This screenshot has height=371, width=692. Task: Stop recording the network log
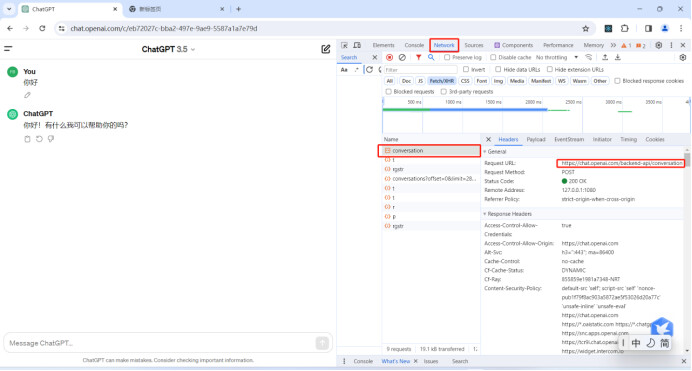tap(389, 57)
